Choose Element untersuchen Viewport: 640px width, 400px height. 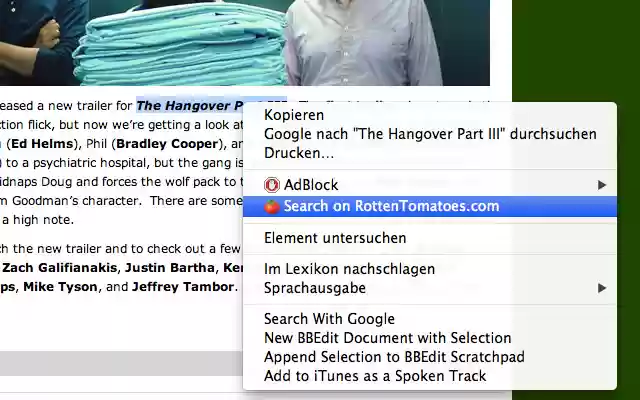pos(430,238)
